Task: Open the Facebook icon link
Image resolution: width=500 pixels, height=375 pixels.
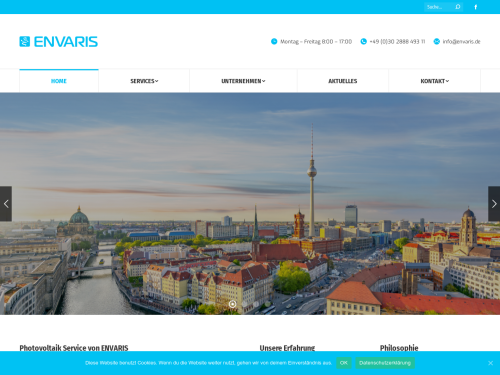Action: pos(475,7)
